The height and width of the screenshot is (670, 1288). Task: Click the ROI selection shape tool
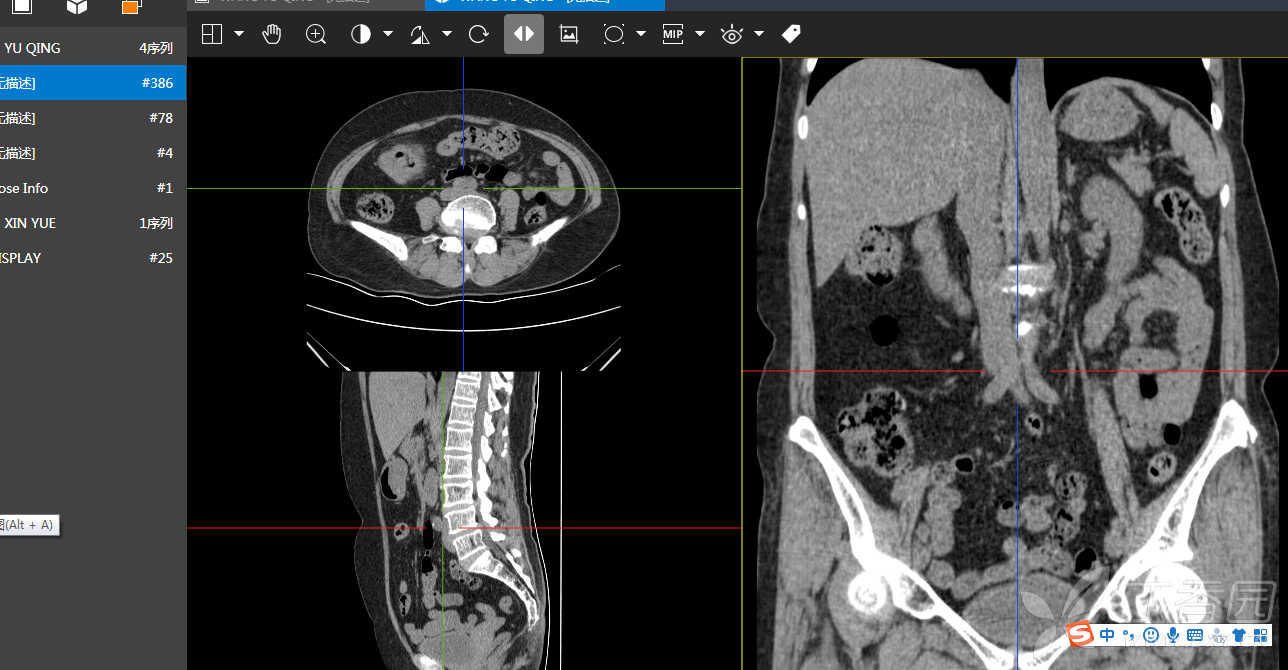614,34
